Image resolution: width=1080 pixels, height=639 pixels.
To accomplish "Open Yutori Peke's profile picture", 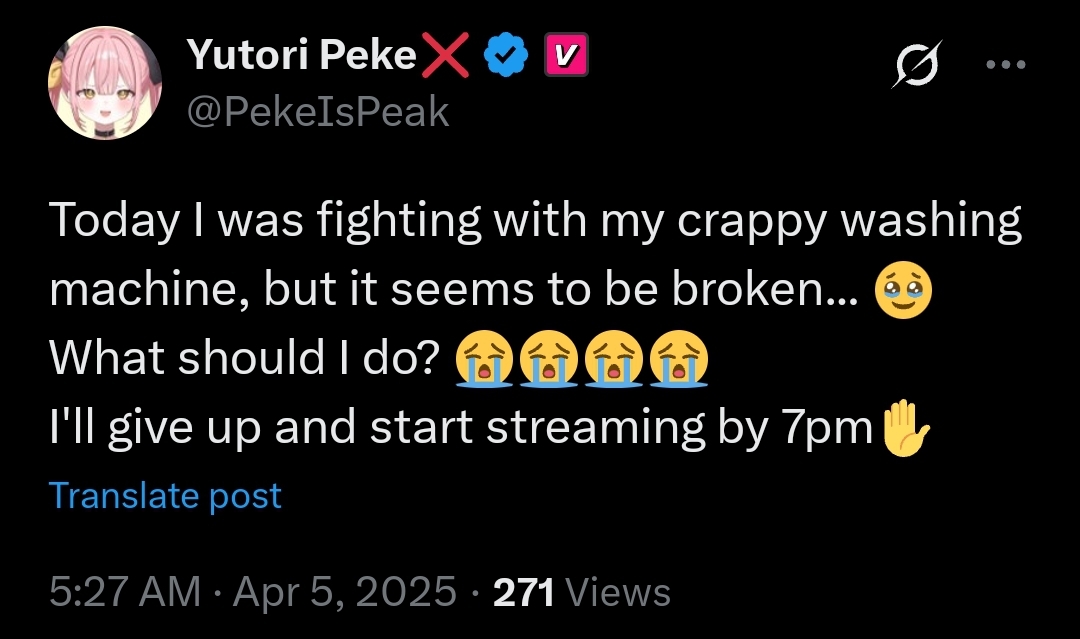I will 104,83.
